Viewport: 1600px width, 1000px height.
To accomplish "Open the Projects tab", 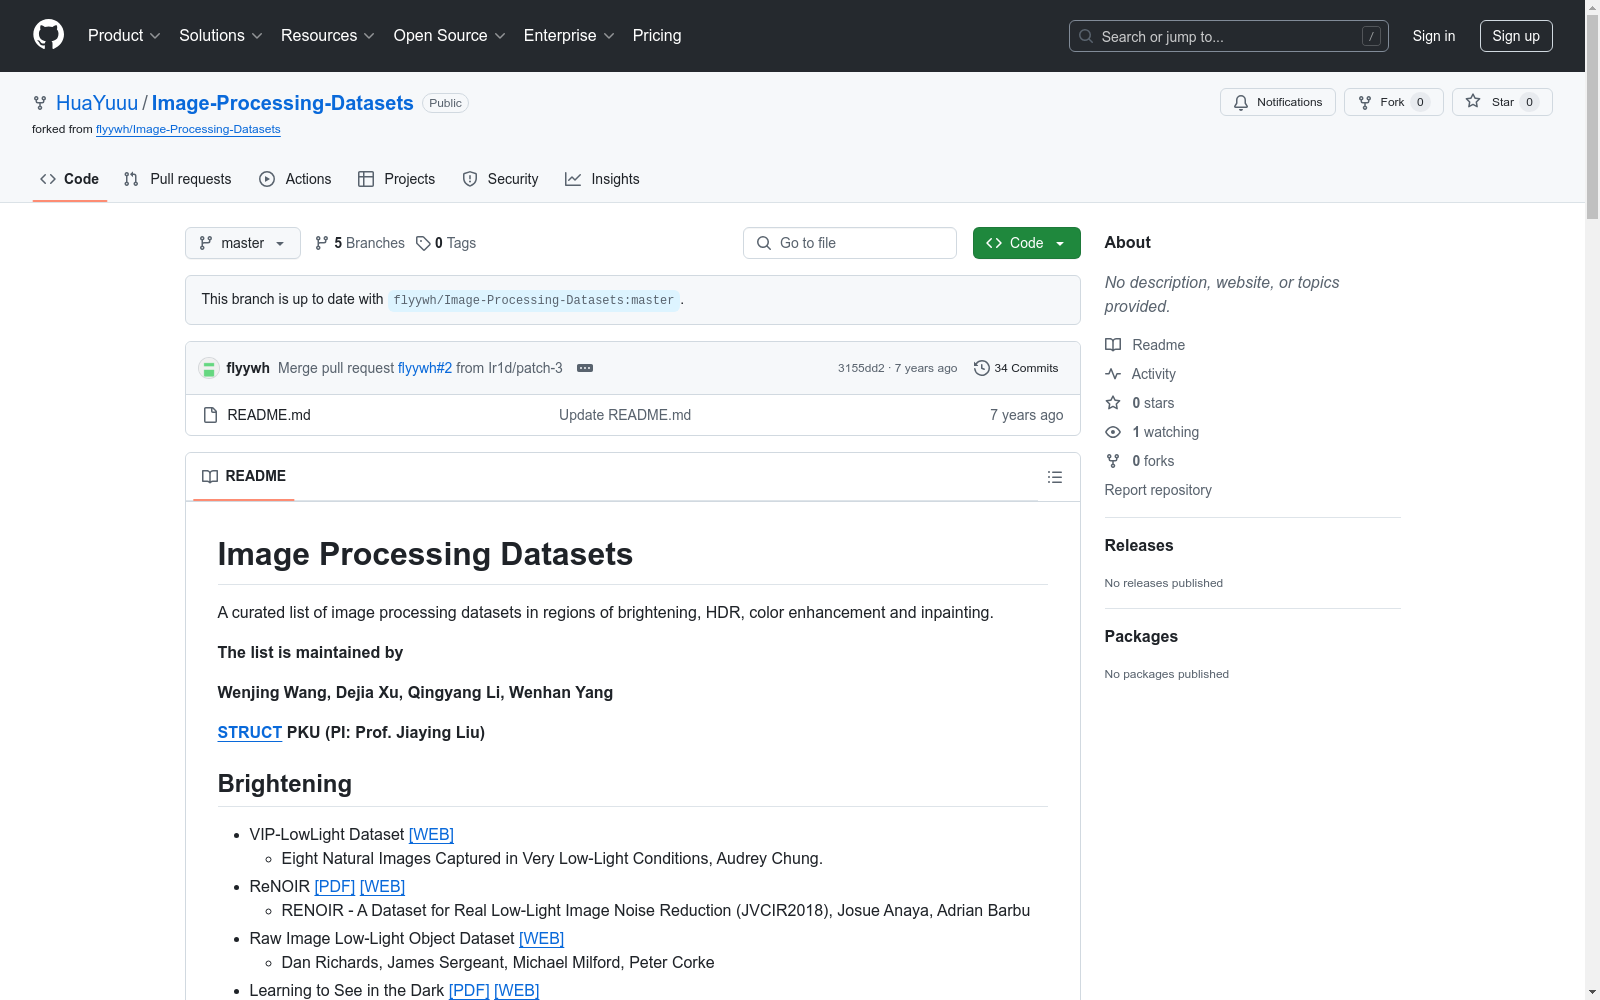I will tap(397, 179).
